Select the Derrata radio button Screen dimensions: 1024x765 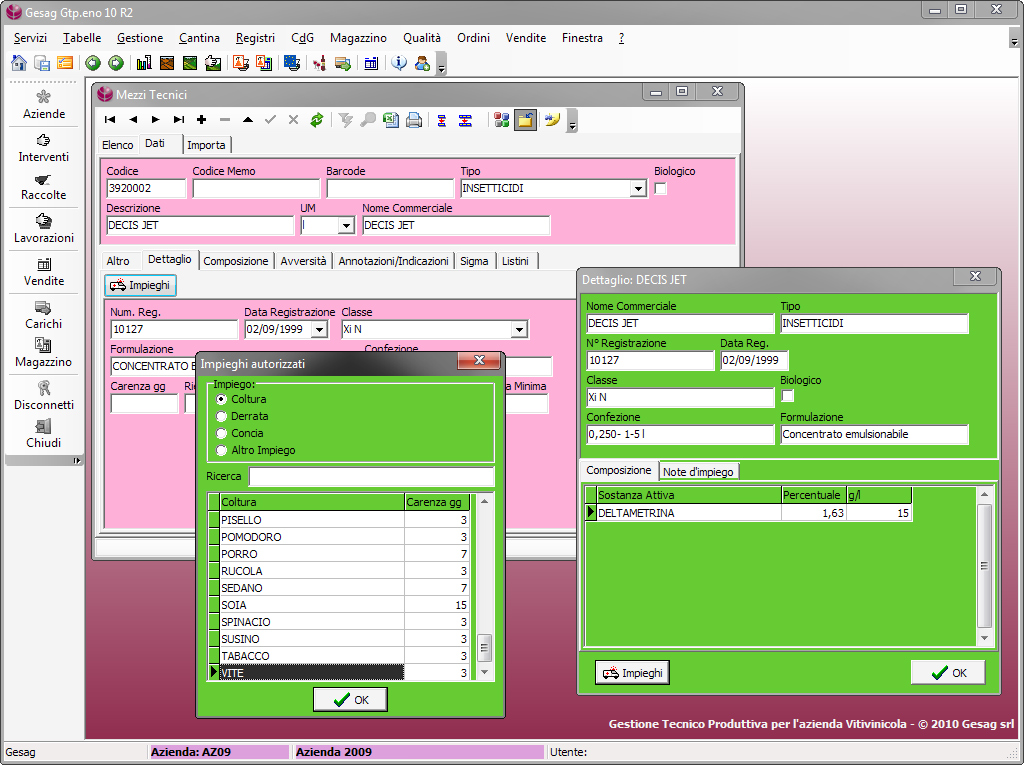[221, 416]
